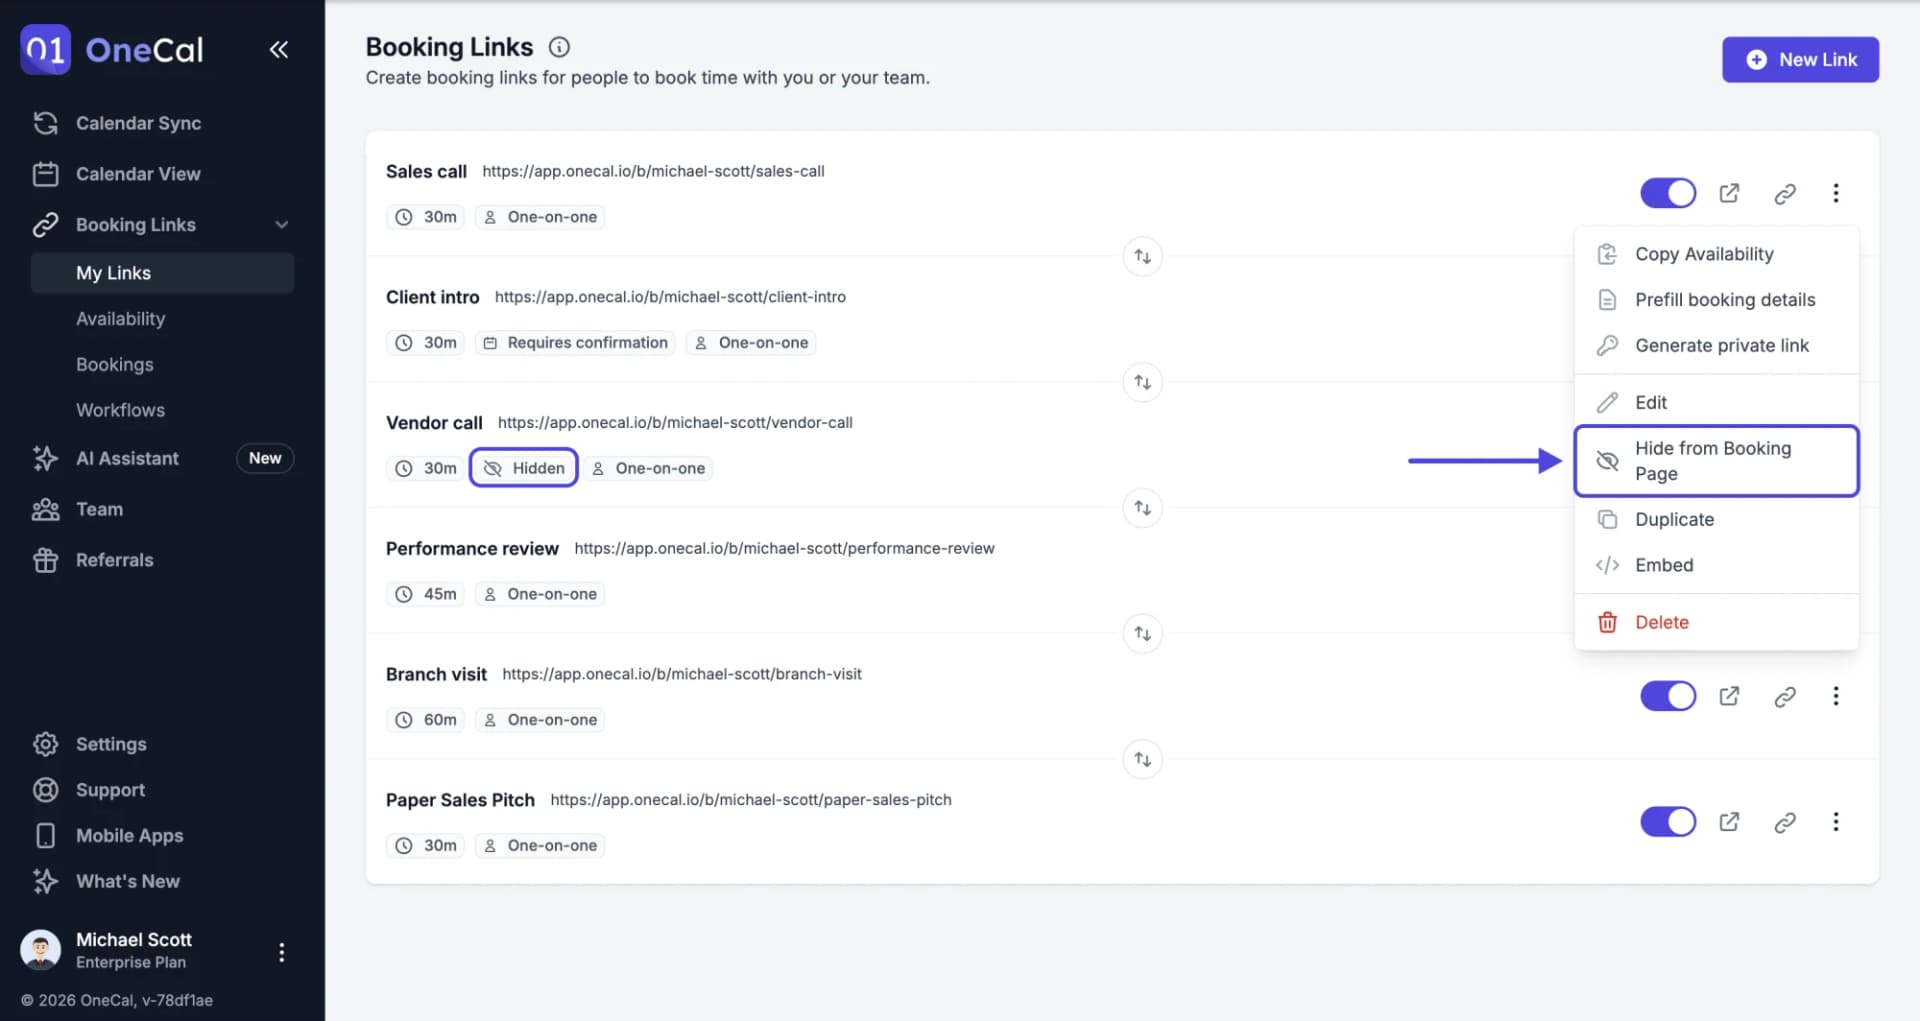Click the New badge next to AI Assistant

click(x=265, y=458)
